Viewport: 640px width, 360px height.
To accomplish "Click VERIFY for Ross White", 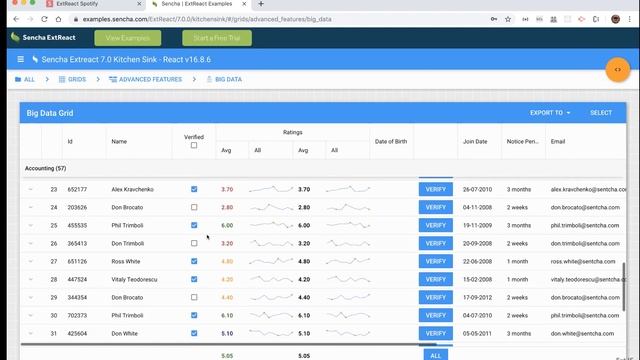I will 436,261.
